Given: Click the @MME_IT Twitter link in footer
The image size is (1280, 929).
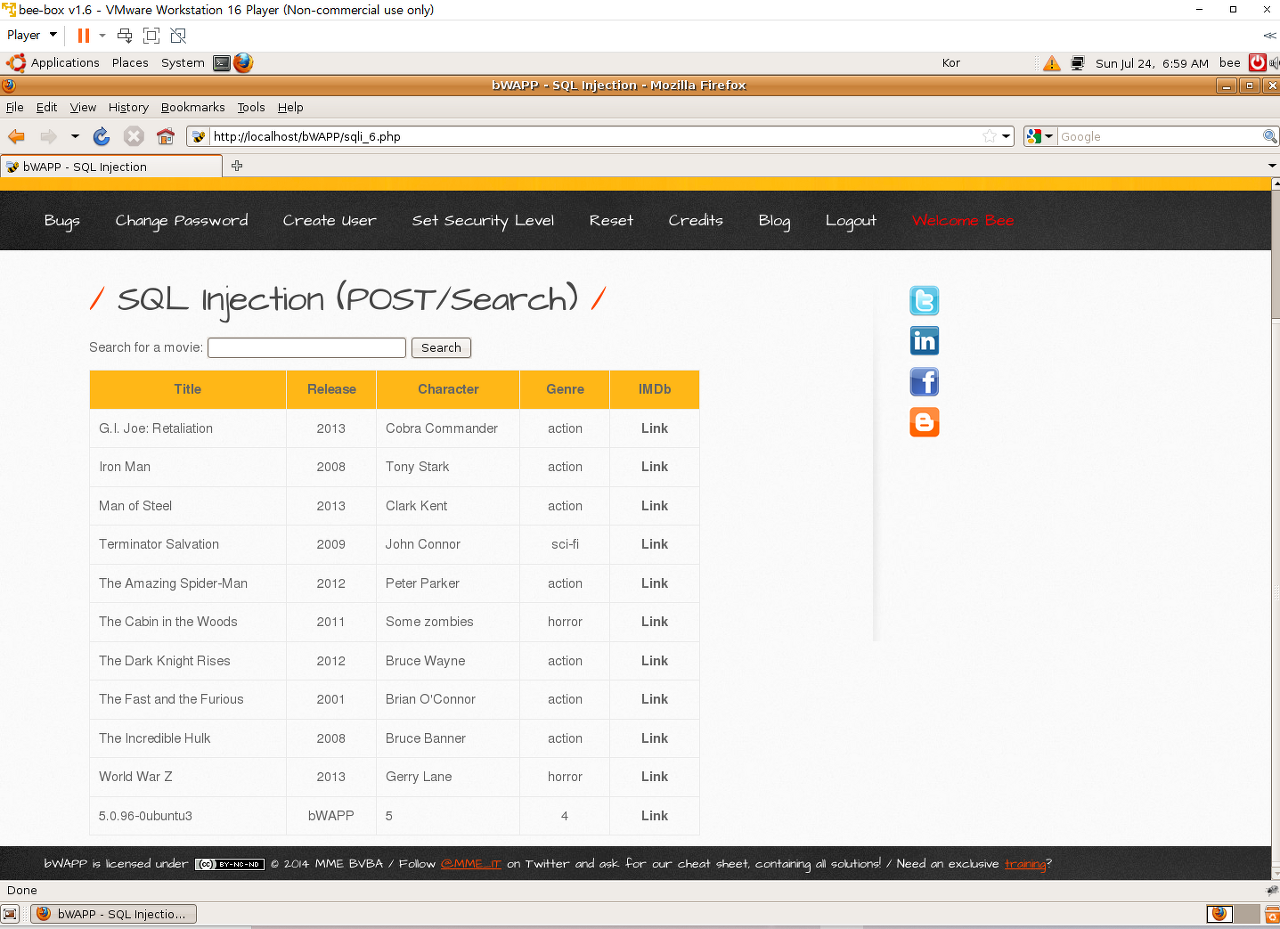Looking at the screenshot, I should pos(471,864).
